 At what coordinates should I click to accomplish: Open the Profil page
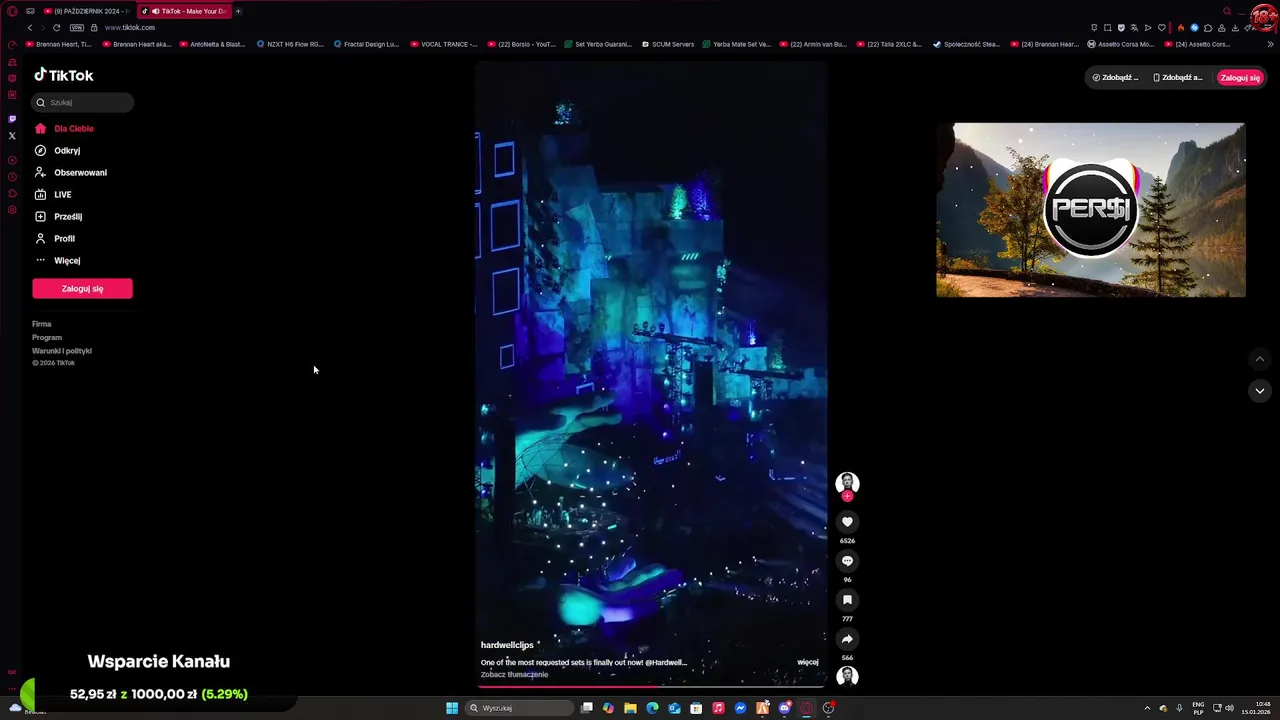(x=55, y=239)
